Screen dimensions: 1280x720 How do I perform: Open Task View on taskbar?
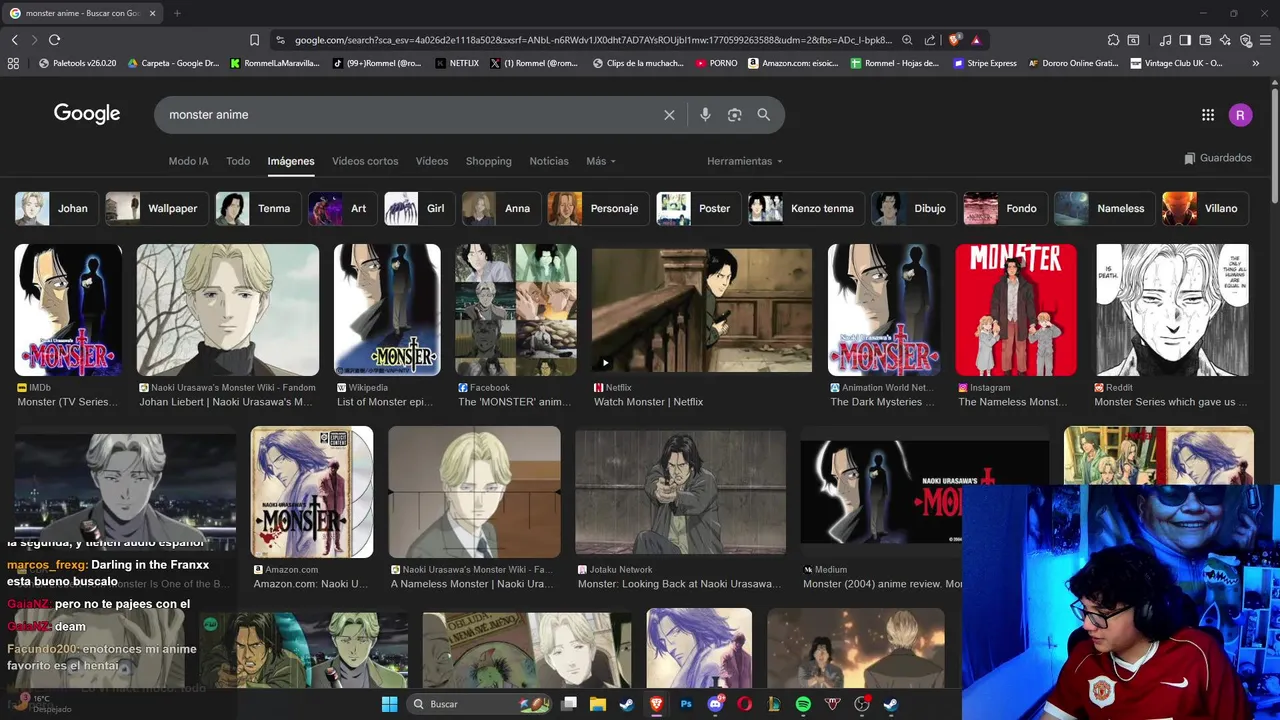point(569,704)
